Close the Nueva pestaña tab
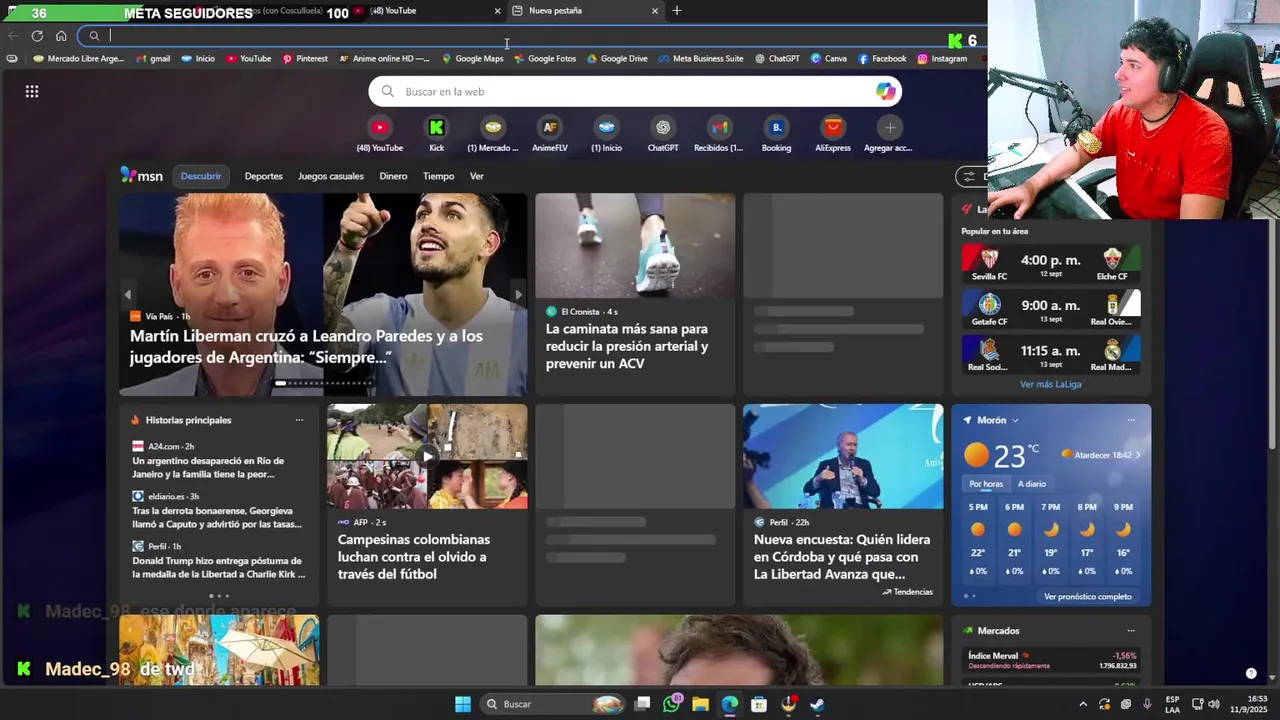 655,11
